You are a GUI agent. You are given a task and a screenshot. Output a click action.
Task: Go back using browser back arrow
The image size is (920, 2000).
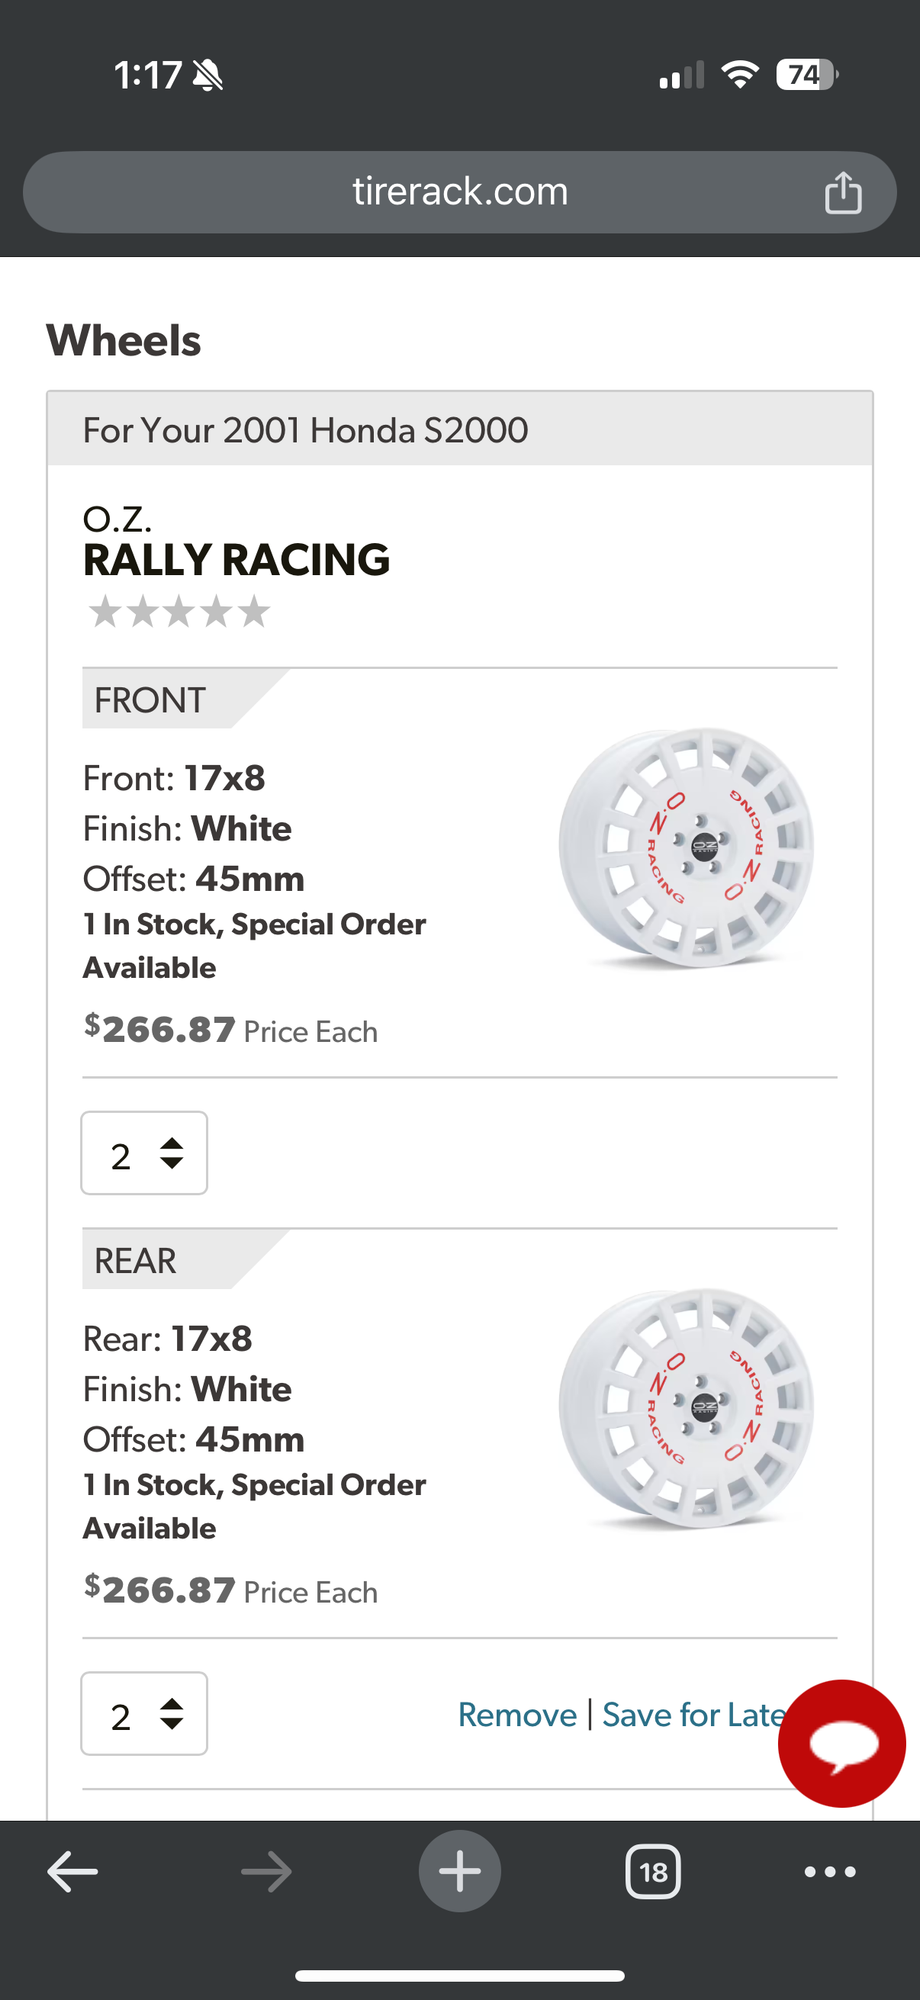[73, 1871]
